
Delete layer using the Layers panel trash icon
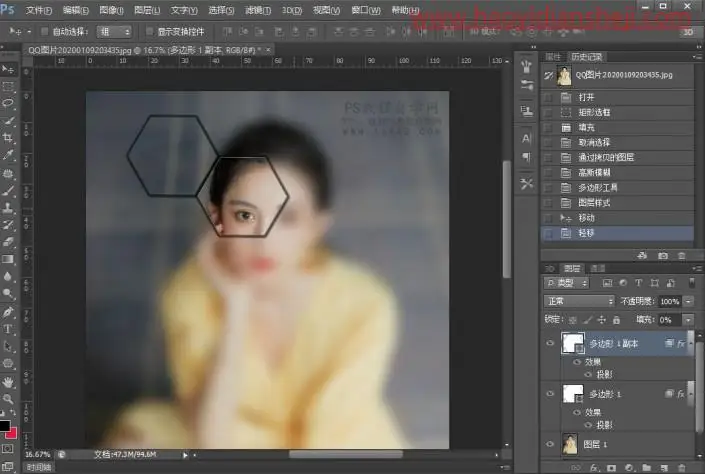pos(682,468)
